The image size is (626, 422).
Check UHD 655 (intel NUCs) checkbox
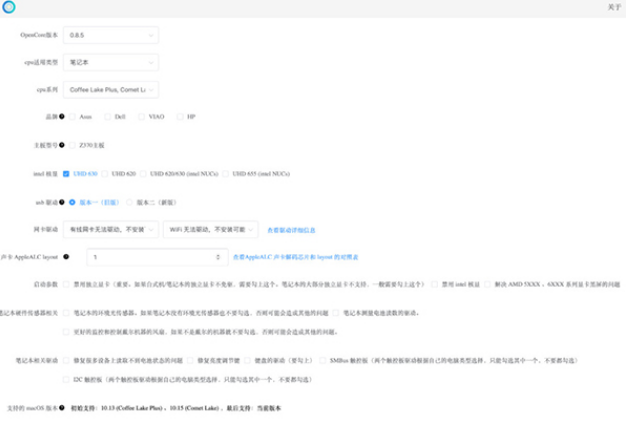tap(226, 174)
